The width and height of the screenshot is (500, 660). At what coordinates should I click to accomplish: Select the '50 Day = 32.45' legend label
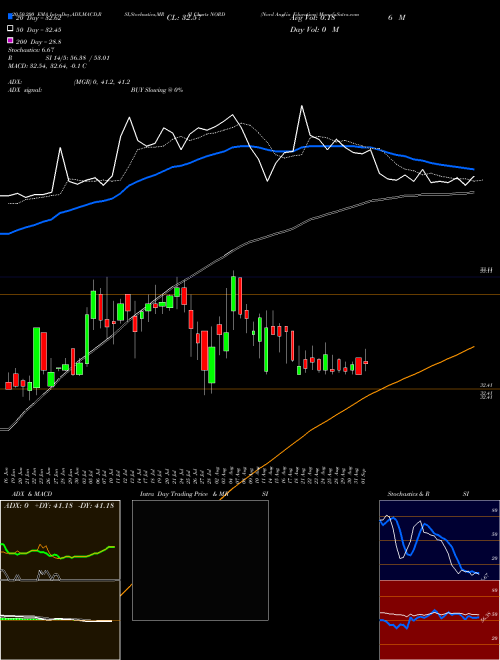38,29
